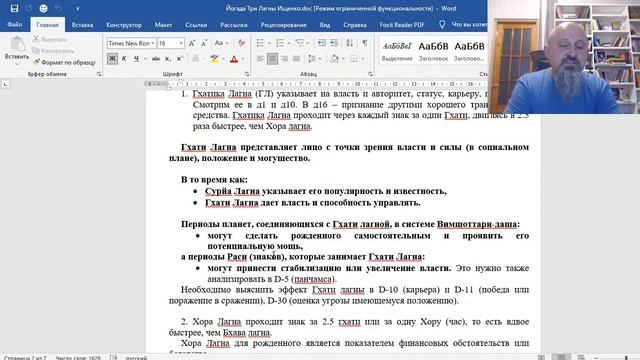
Task: Click the русский language indicator in status bar
Action: click(x=136, y=358)
